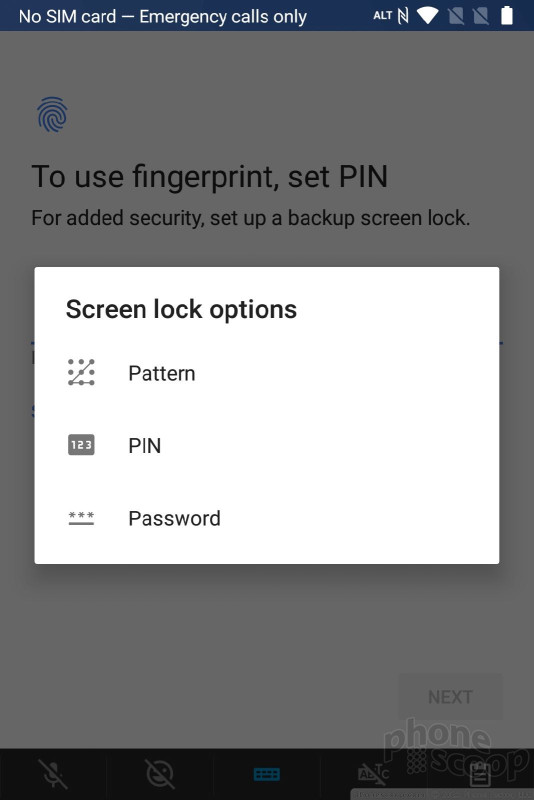534x800 pixels.
Task: Tap the Wi-Fi status icon
Action: click(427, 16)
